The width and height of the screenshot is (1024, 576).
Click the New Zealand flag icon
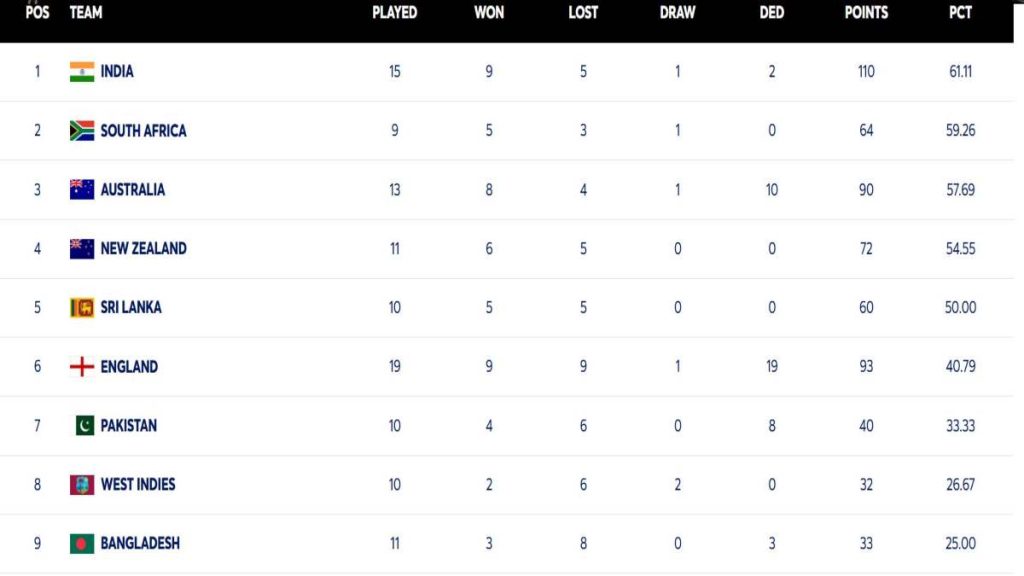click(x=82, y=249)
